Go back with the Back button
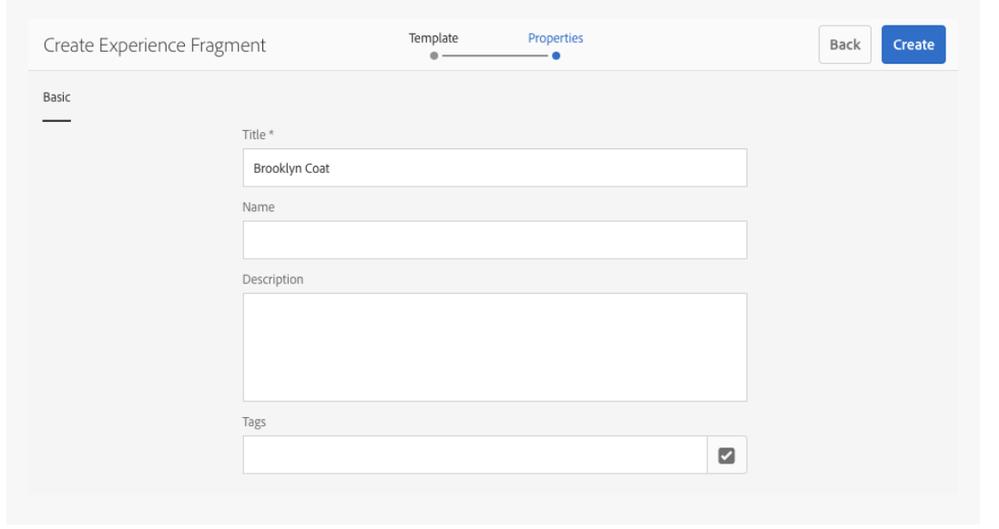Image resolution: width=999 pixels, height=529 pixels. [x=845, y=45]
